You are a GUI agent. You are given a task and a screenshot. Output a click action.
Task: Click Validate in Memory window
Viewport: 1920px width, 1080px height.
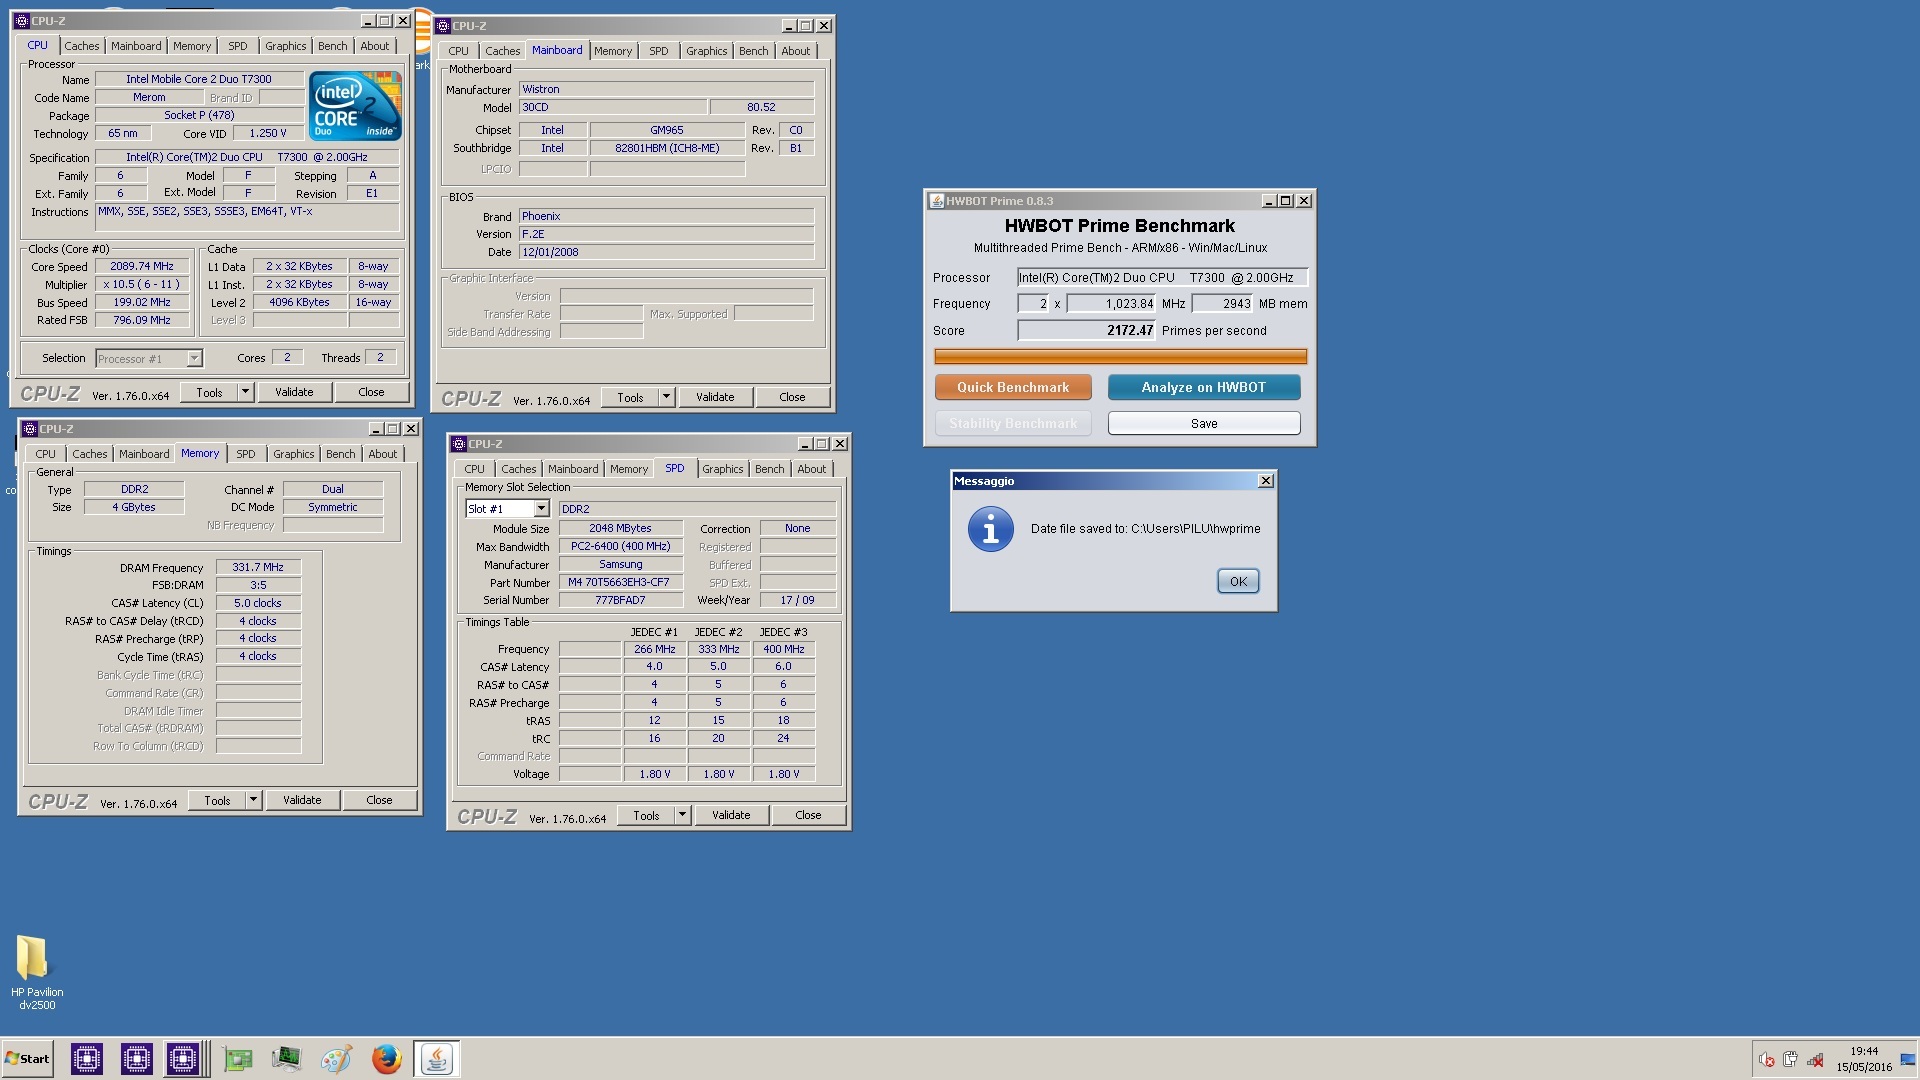pos(302,800)
